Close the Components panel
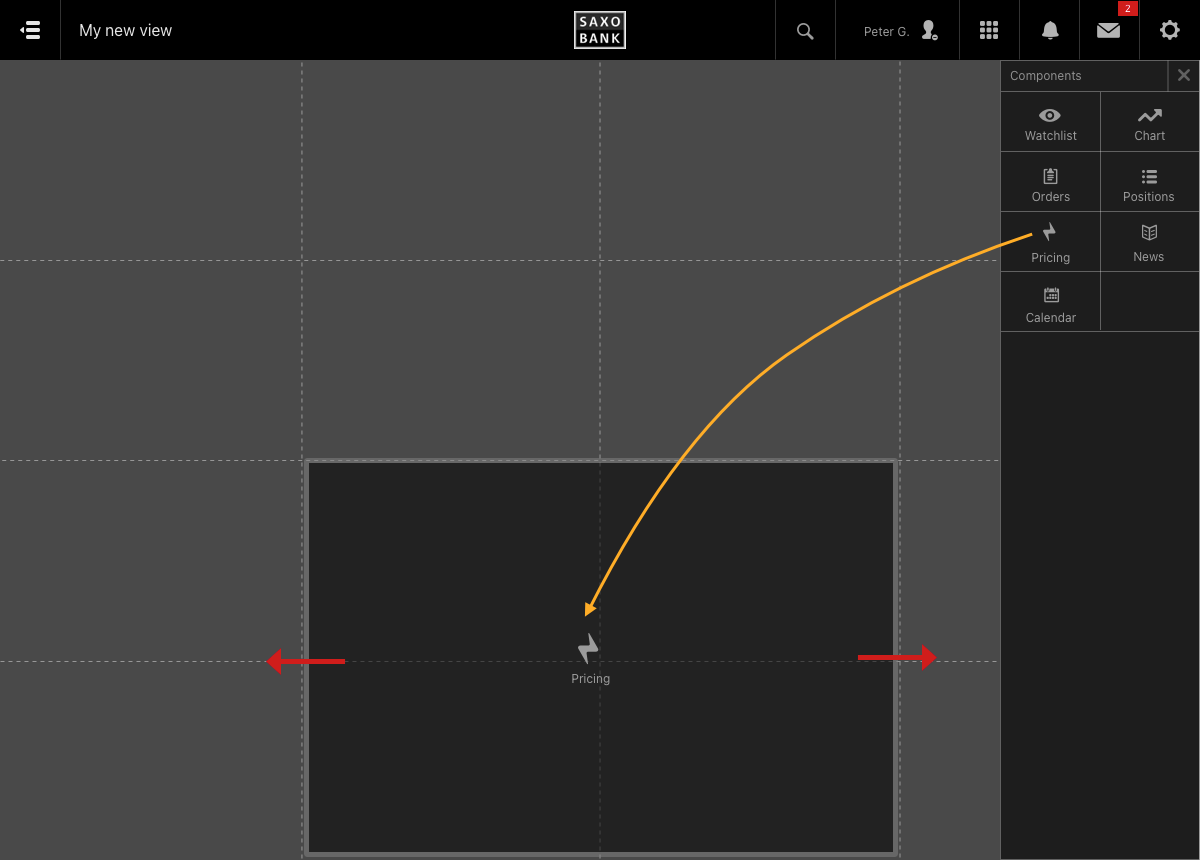 1184,75
